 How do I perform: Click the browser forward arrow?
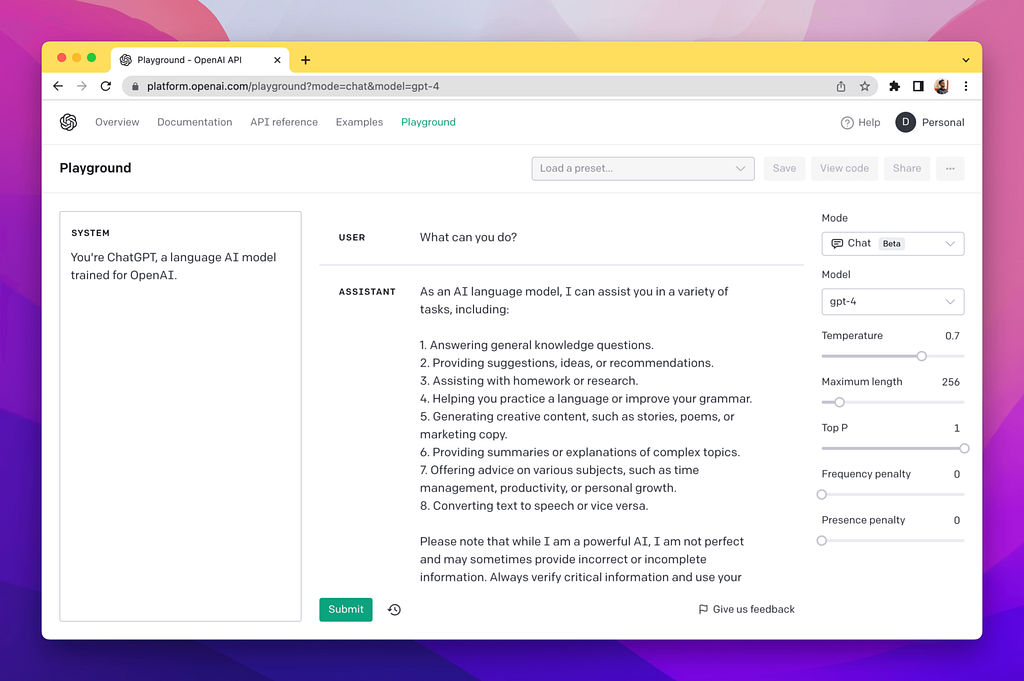pos(82,86)
